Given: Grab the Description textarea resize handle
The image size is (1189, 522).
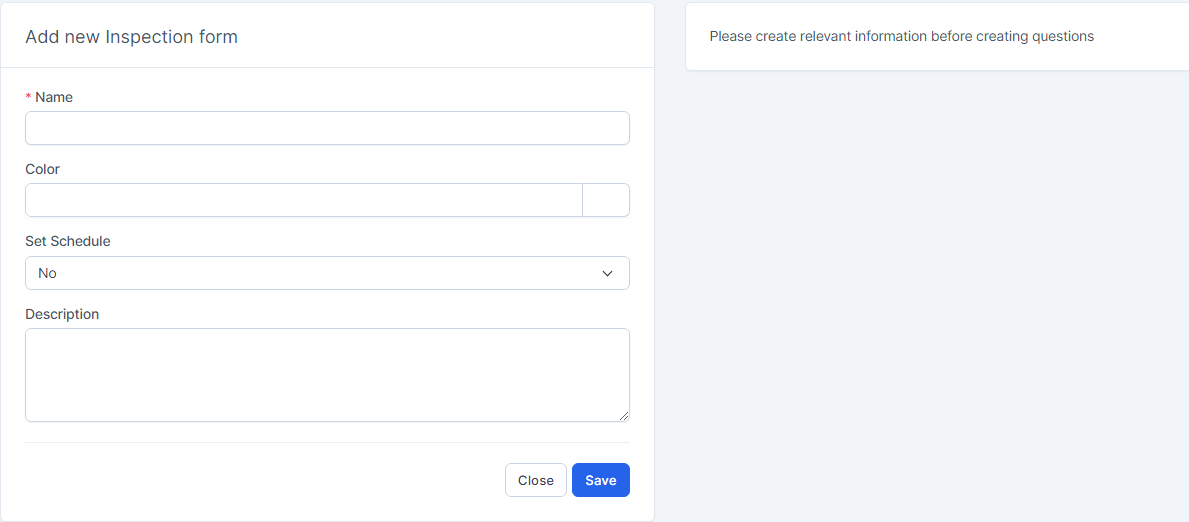Looking at the screenshot, I should coord(623,415).
